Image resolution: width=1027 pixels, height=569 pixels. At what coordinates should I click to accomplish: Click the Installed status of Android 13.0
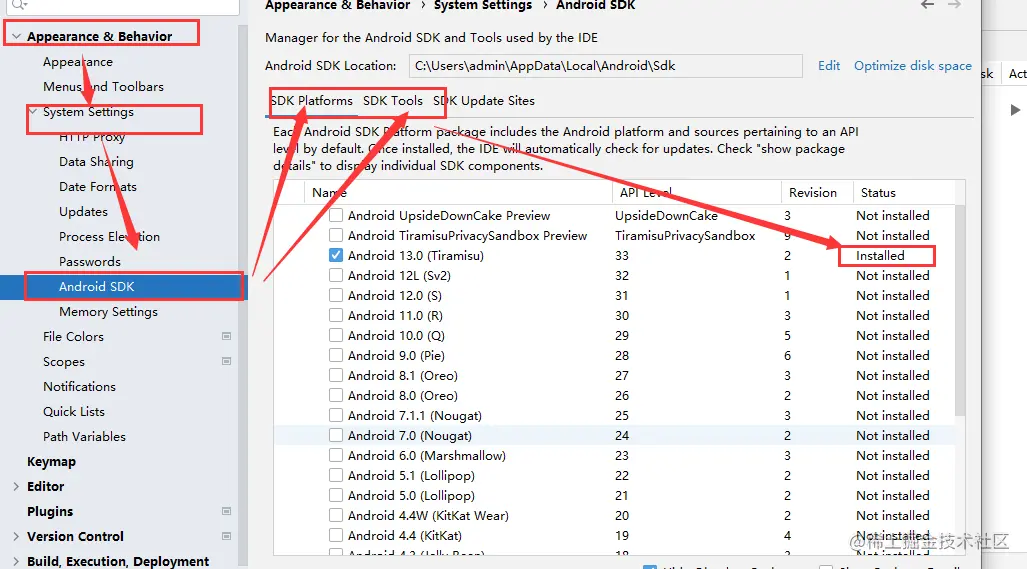coord(880,255)
